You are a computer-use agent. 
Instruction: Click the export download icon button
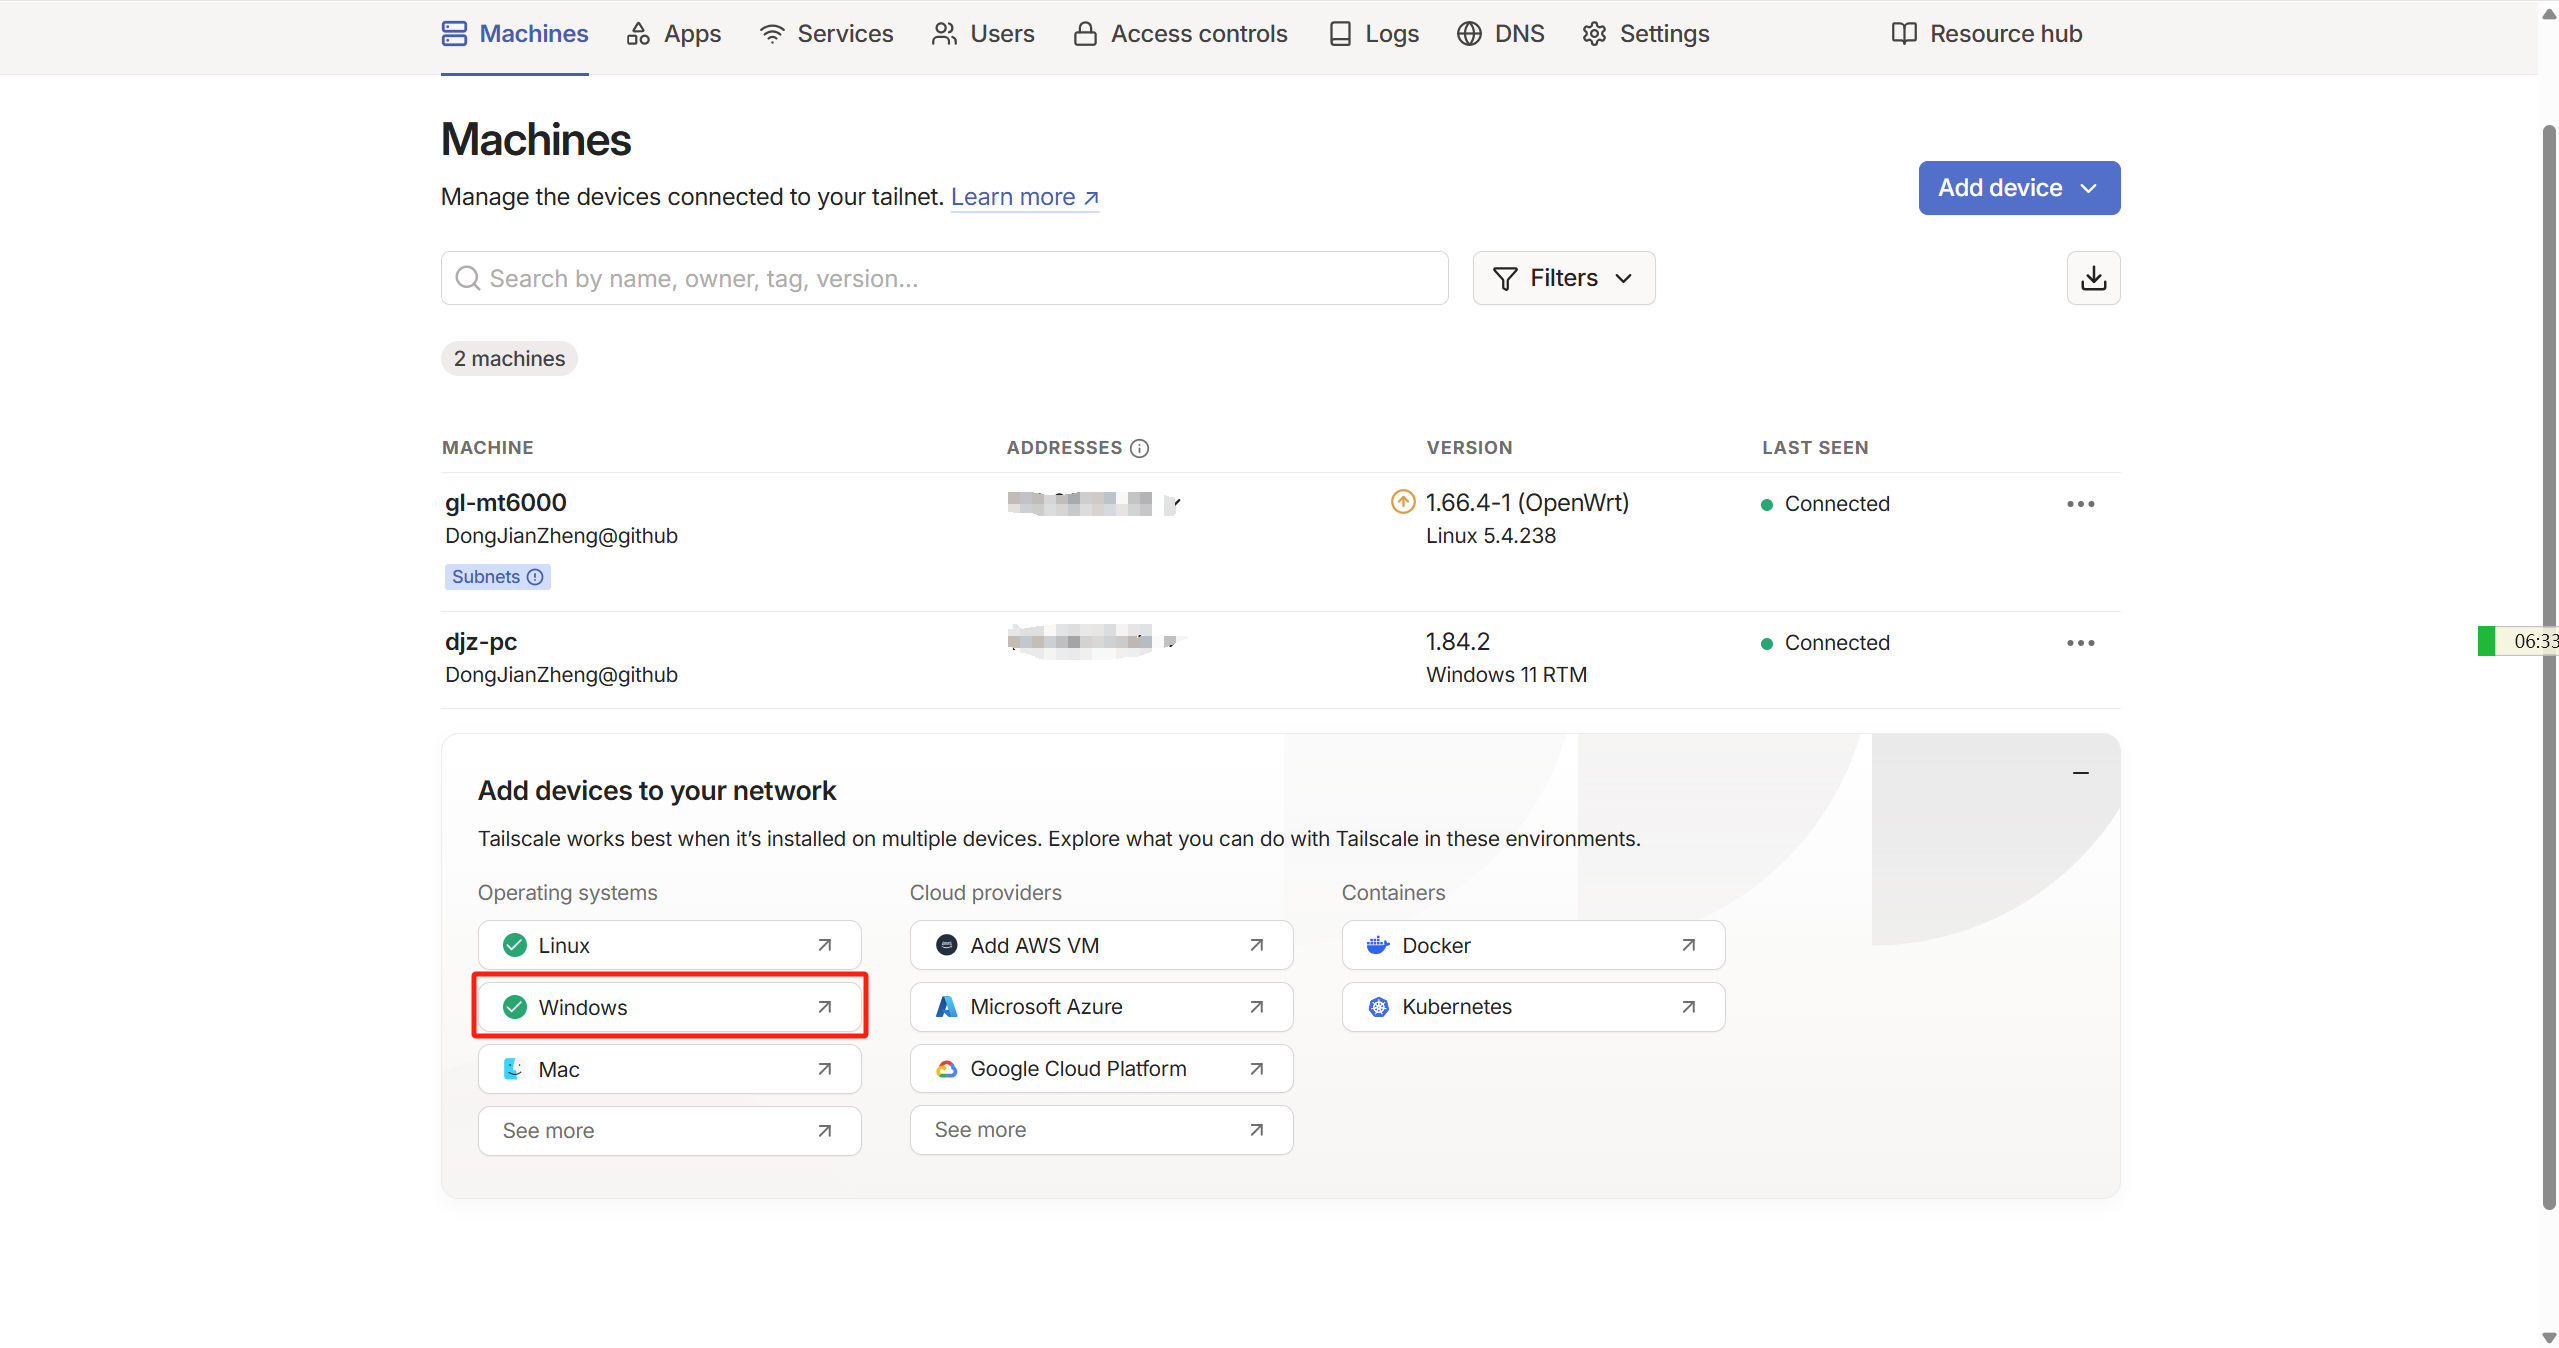coord(2093,278)
